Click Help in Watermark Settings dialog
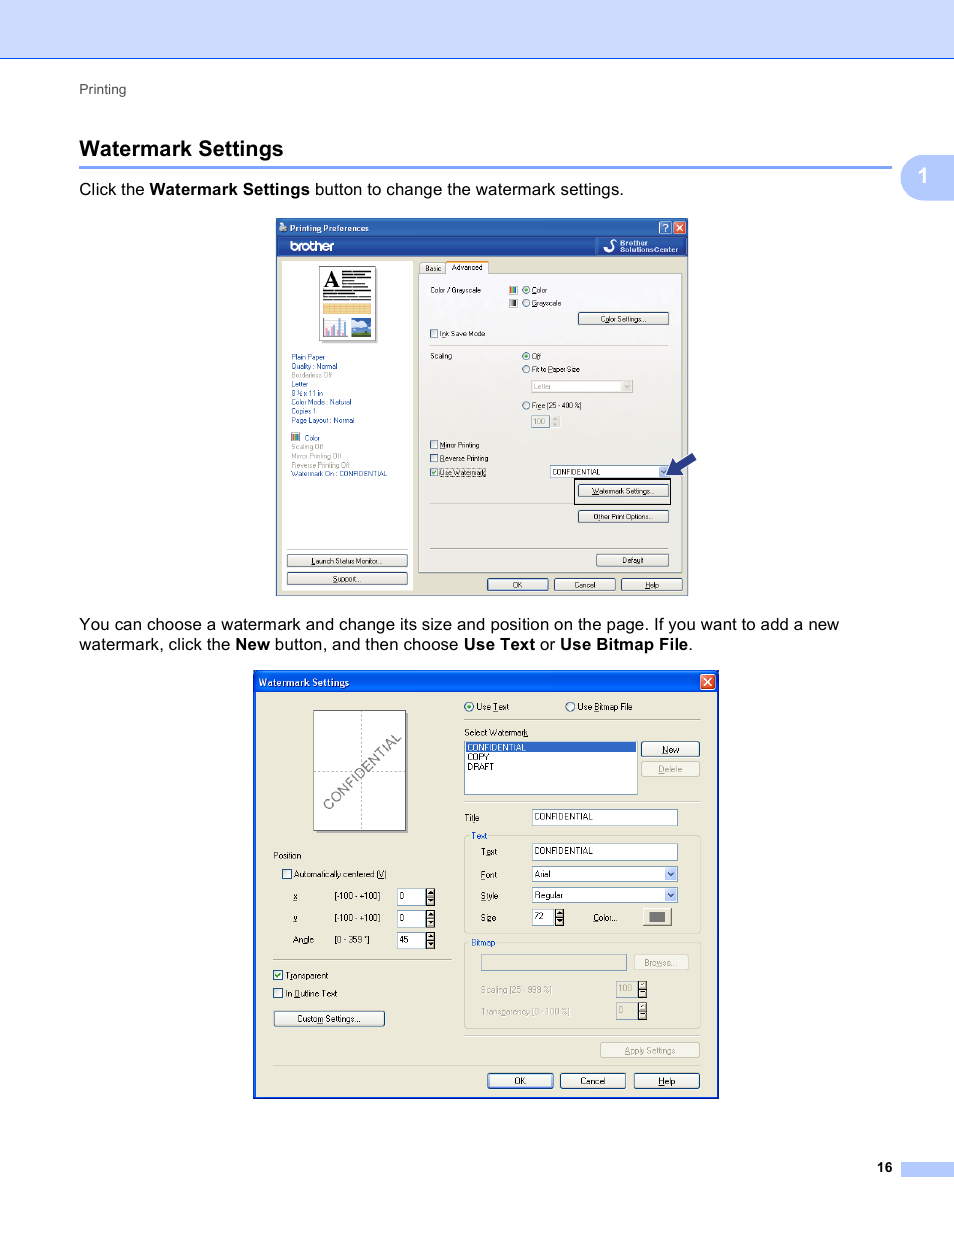Screen dimensions: 954x1235 pyautogui.click(x=667, y=1081)
